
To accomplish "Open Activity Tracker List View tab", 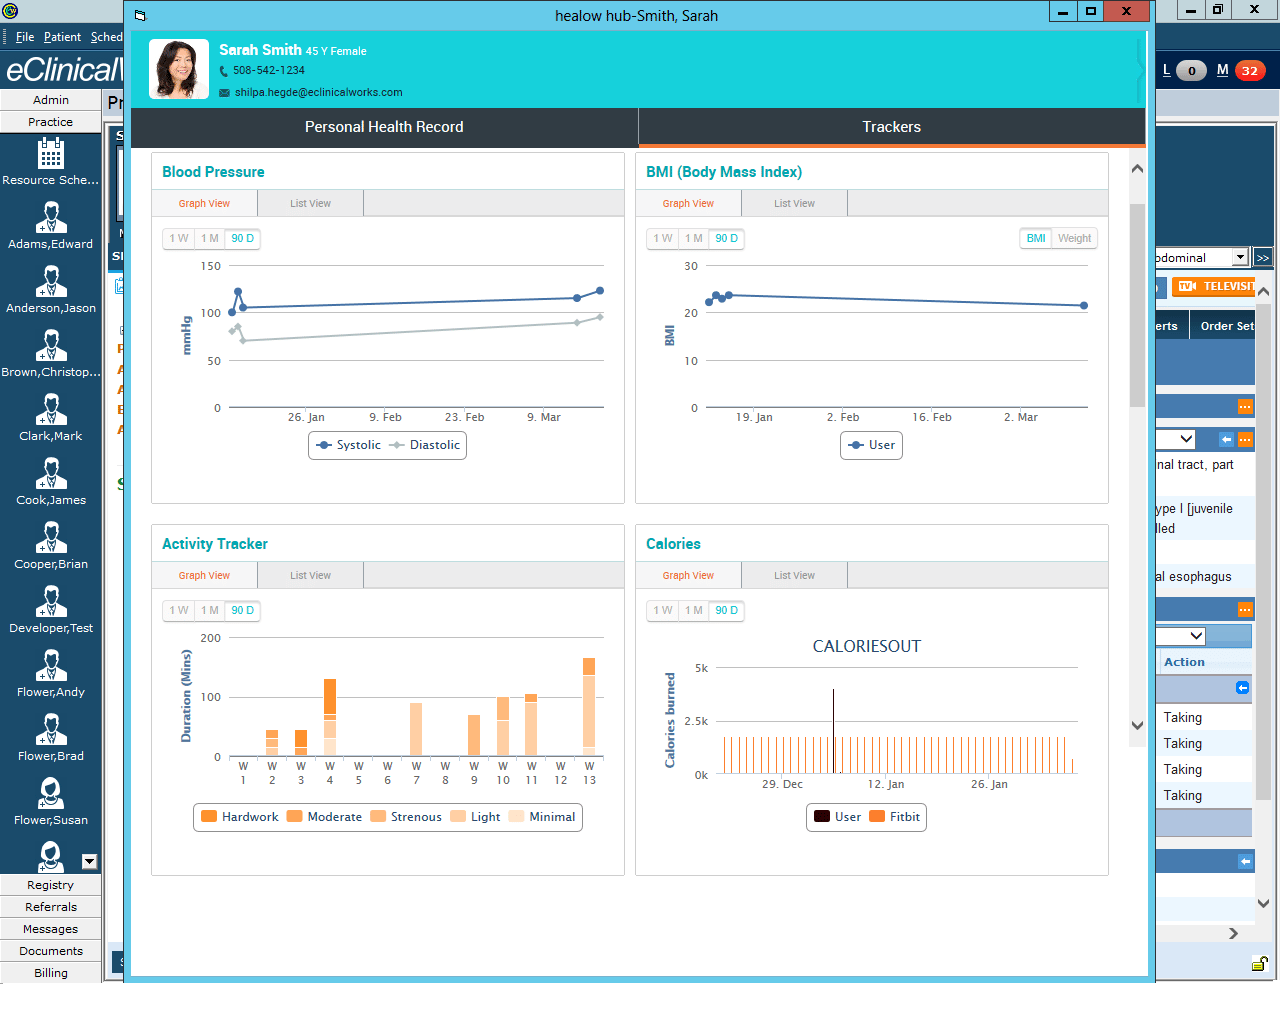I will pos(310,575).
